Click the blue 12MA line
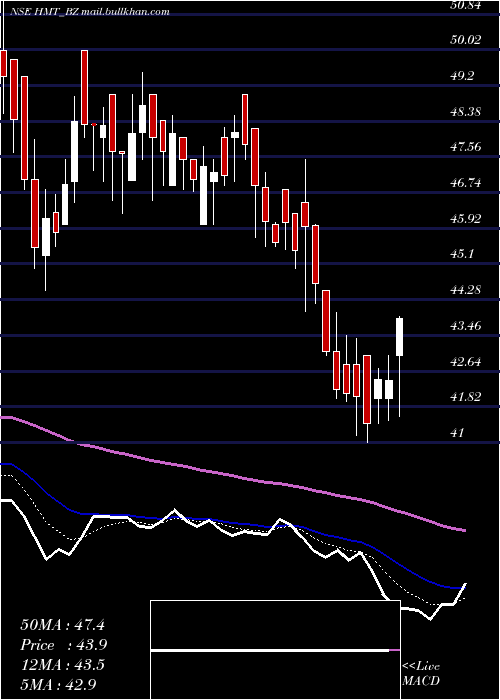 coord(232,521)
